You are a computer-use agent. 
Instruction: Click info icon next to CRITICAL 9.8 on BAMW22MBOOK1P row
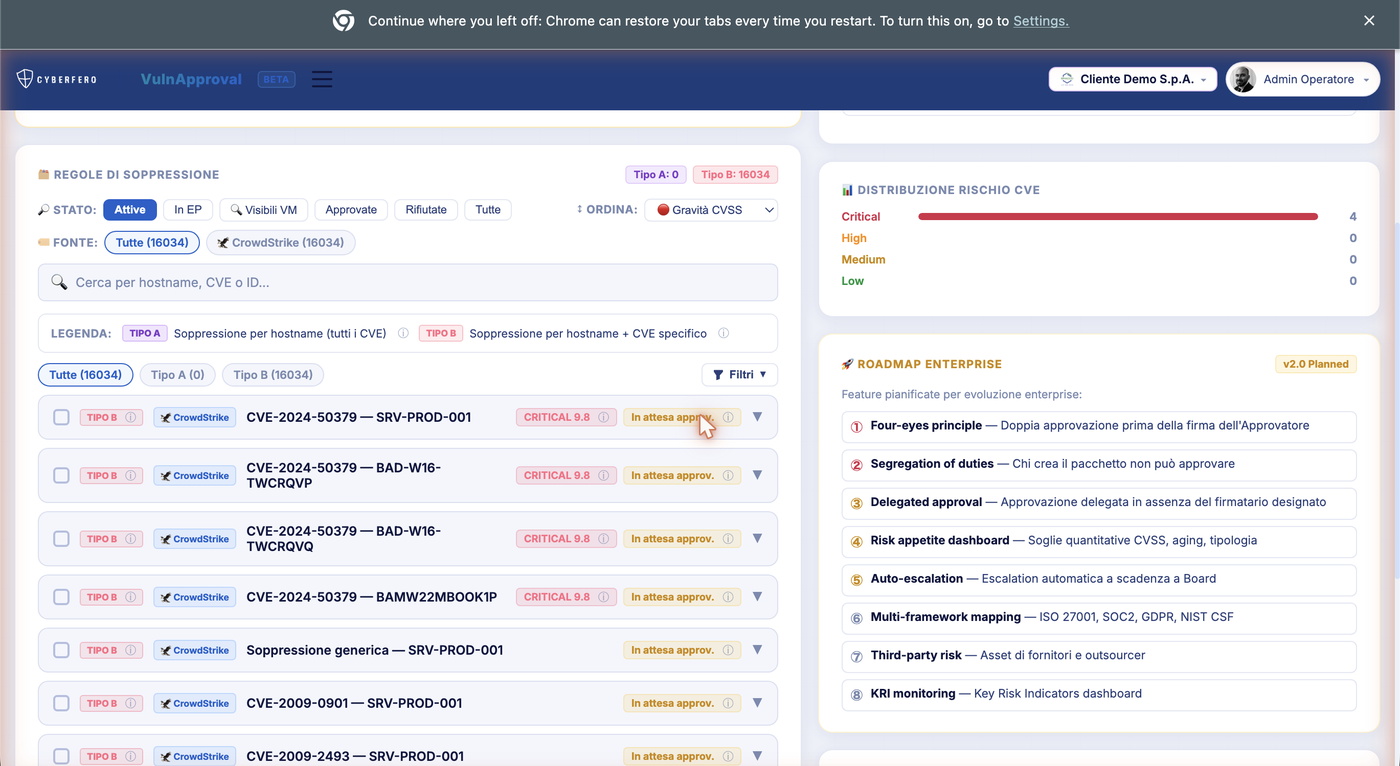click(x=603, y=597)
